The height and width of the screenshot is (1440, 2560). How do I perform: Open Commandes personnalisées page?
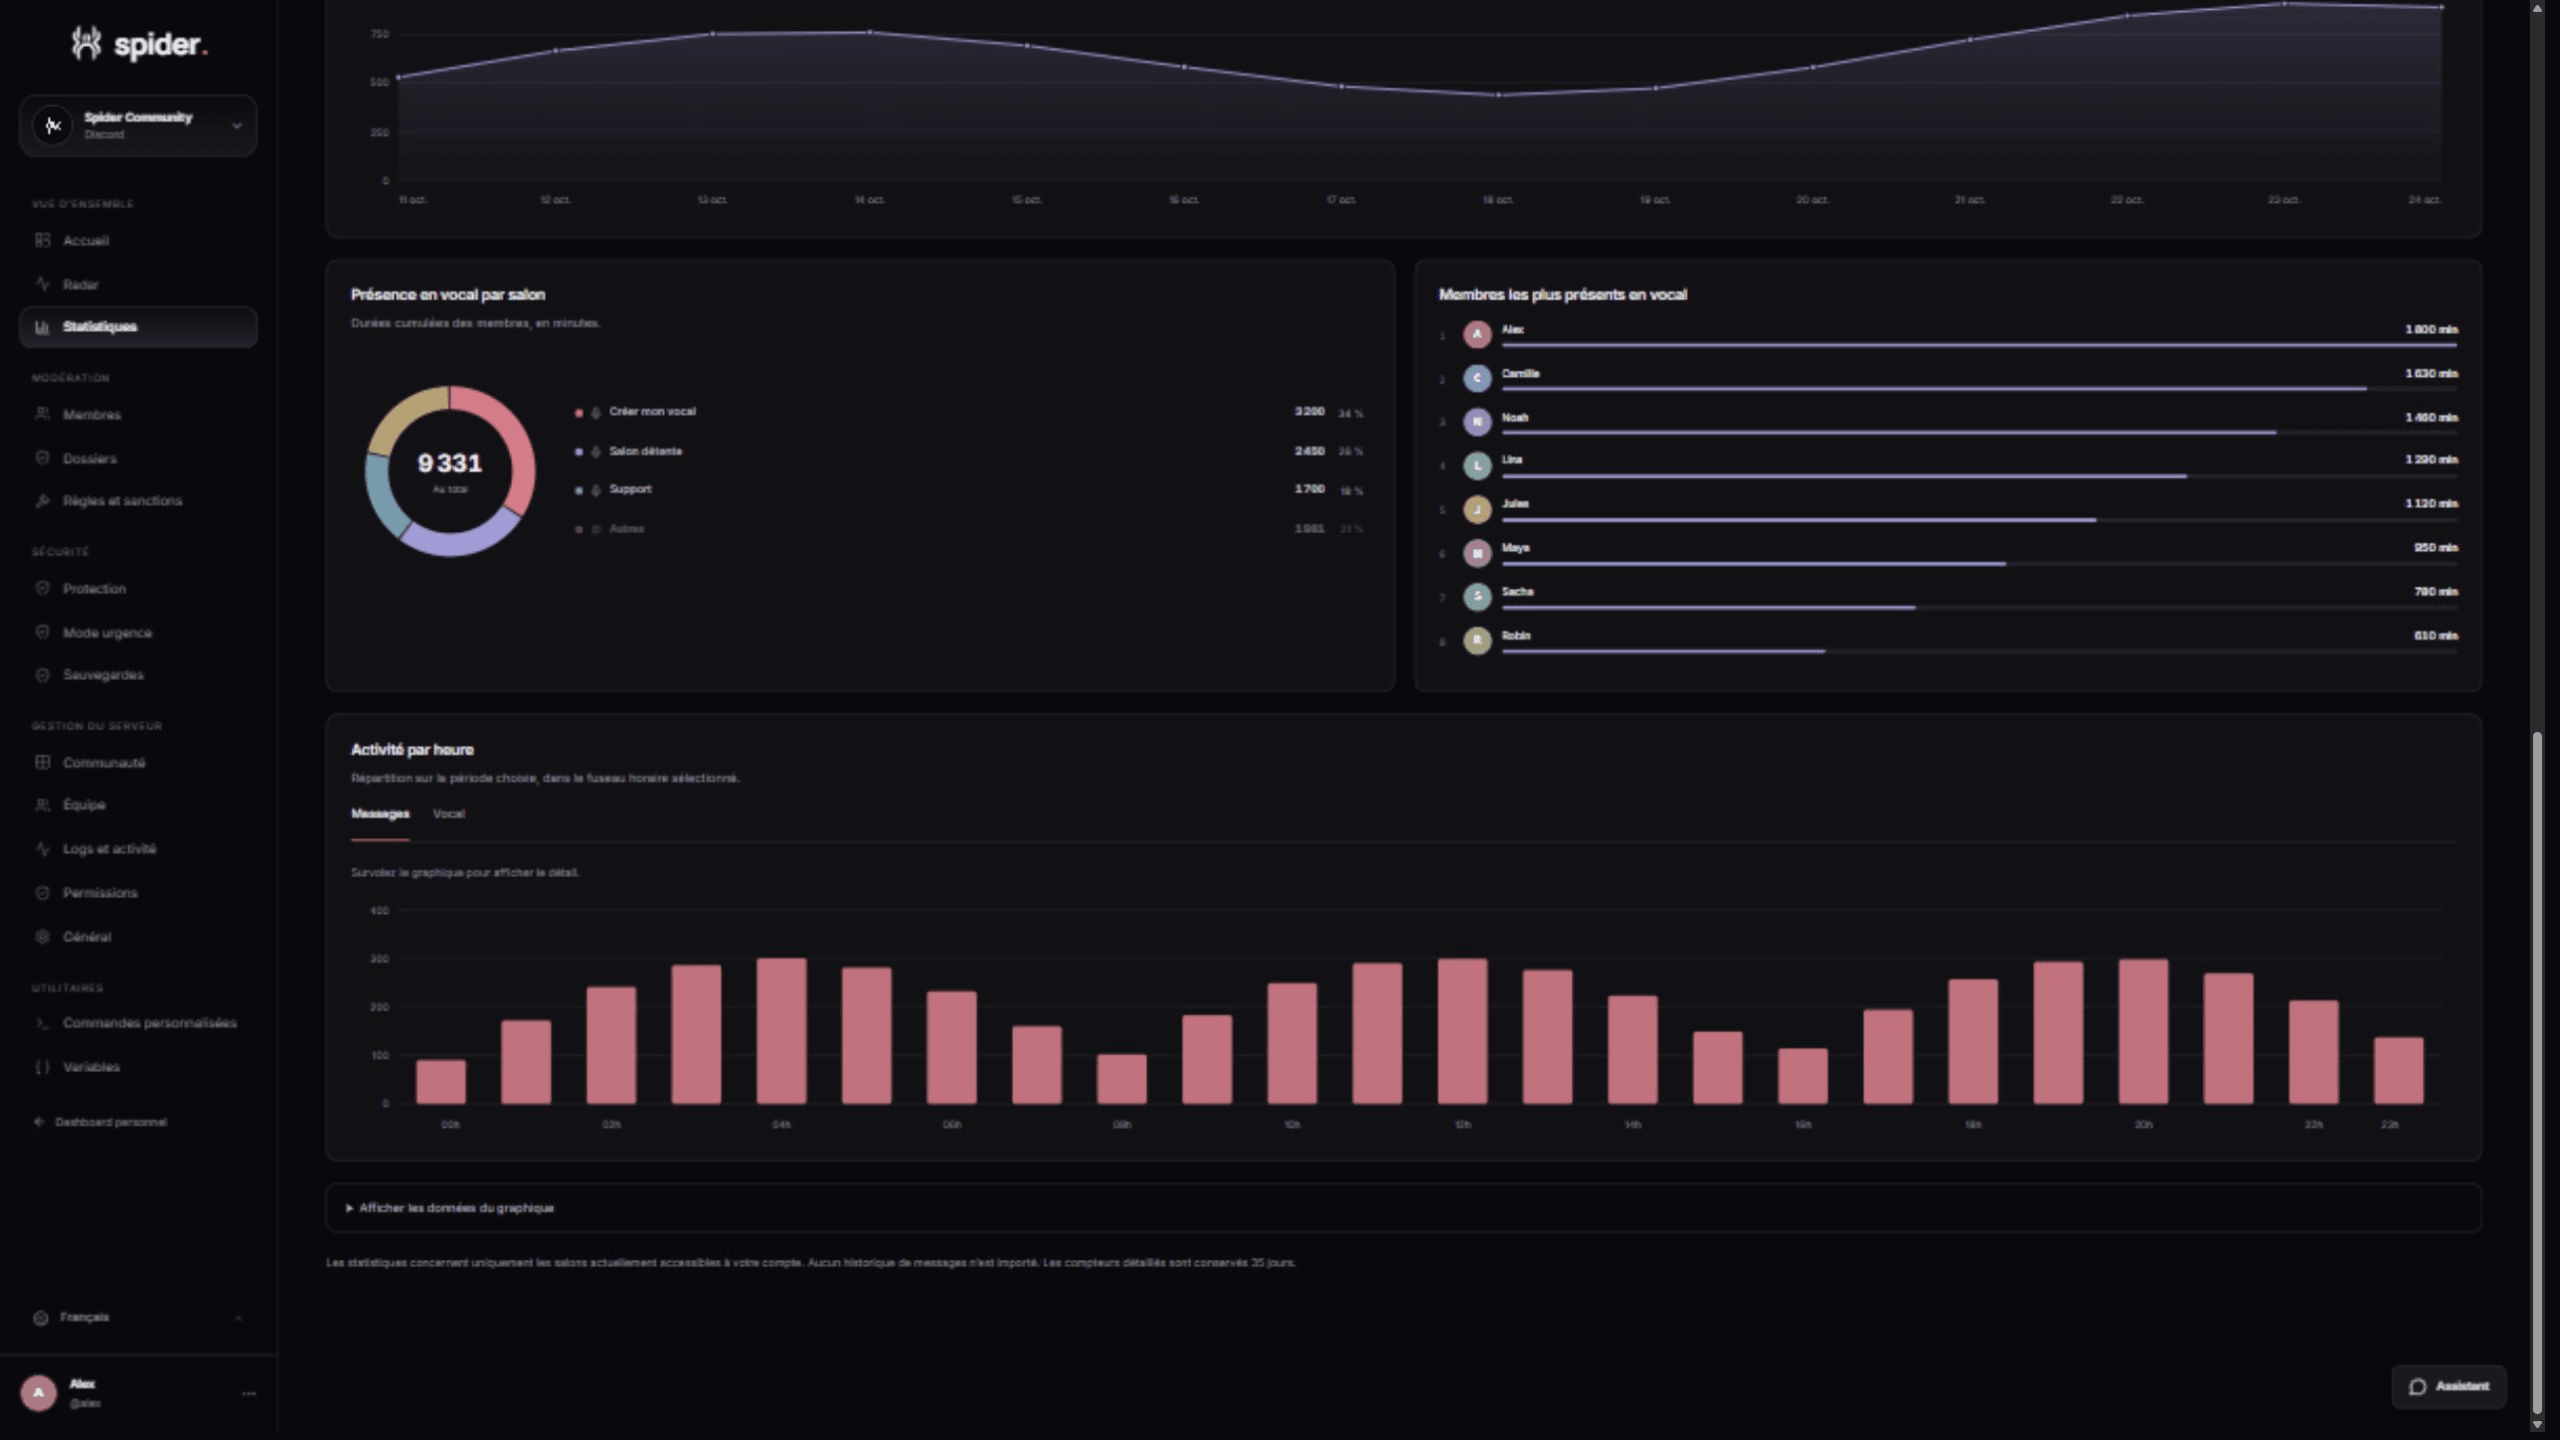pos(138,1023)
